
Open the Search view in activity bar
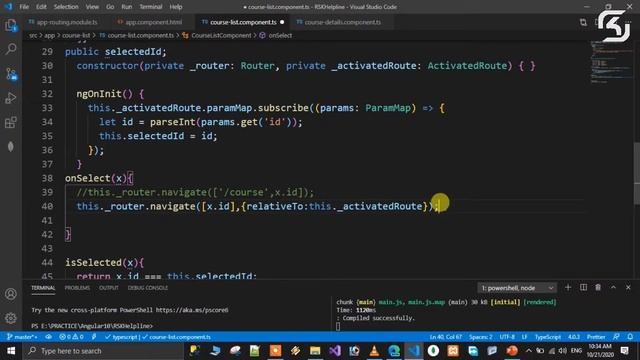[11, 49]
